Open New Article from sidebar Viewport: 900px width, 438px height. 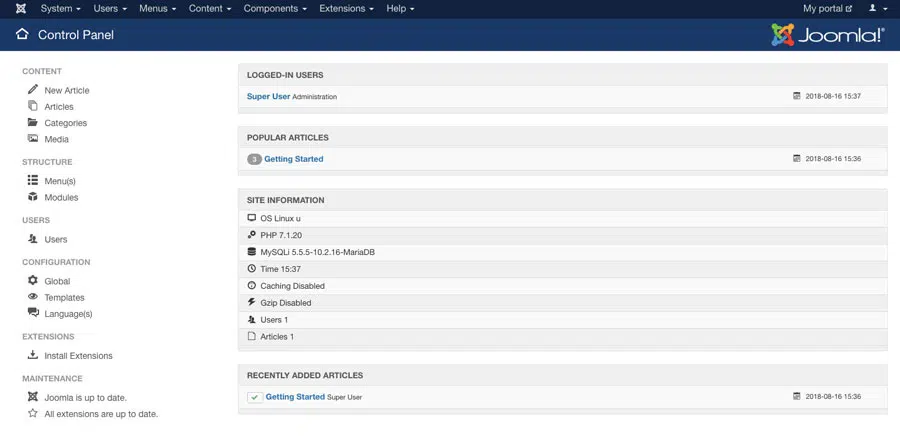67,90
